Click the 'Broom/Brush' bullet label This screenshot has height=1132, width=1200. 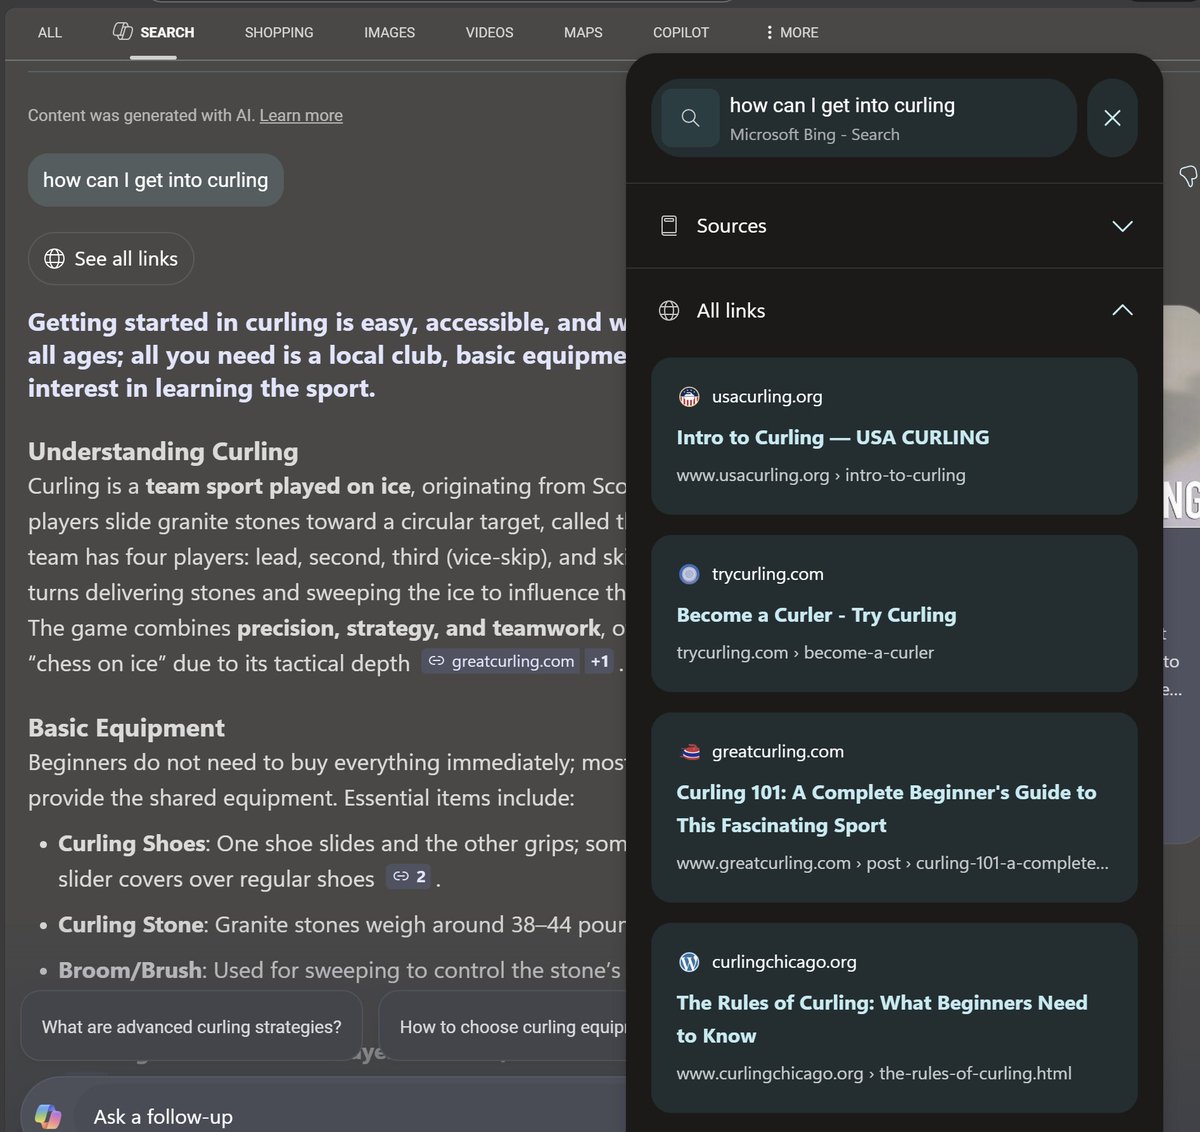130,970
